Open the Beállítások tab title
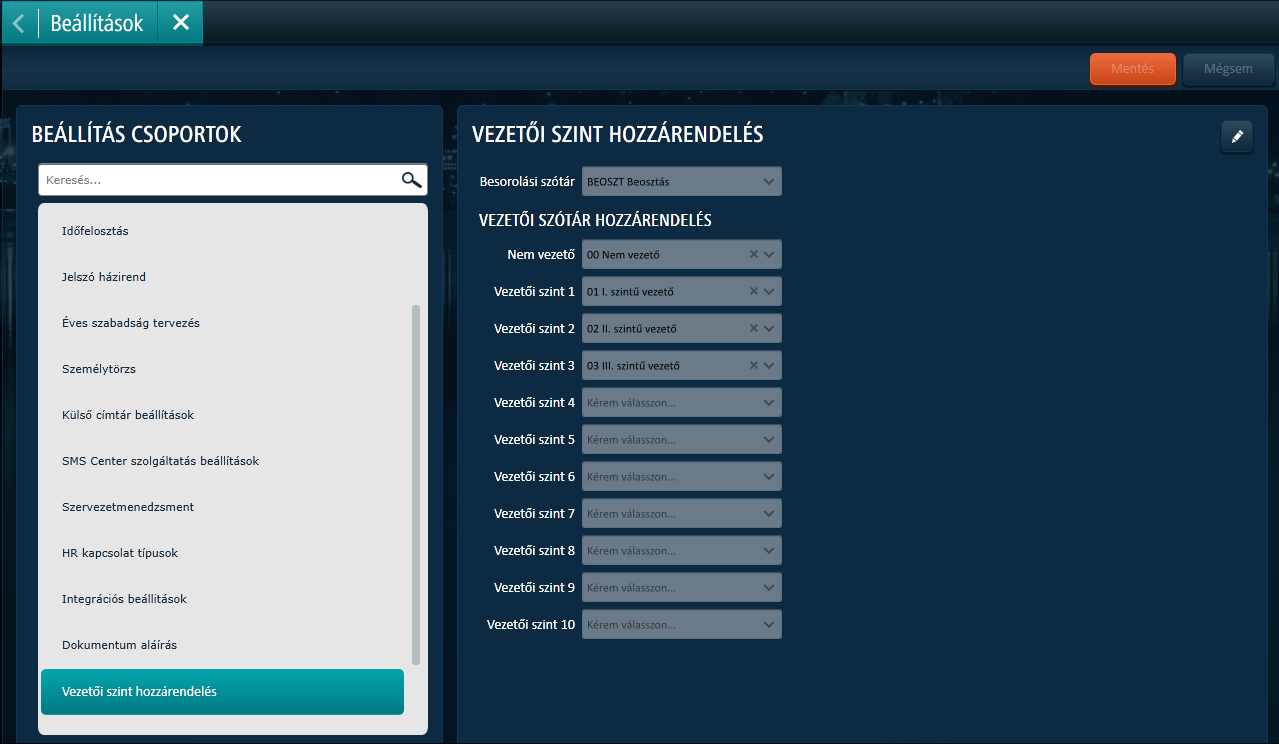 [97, 23]
